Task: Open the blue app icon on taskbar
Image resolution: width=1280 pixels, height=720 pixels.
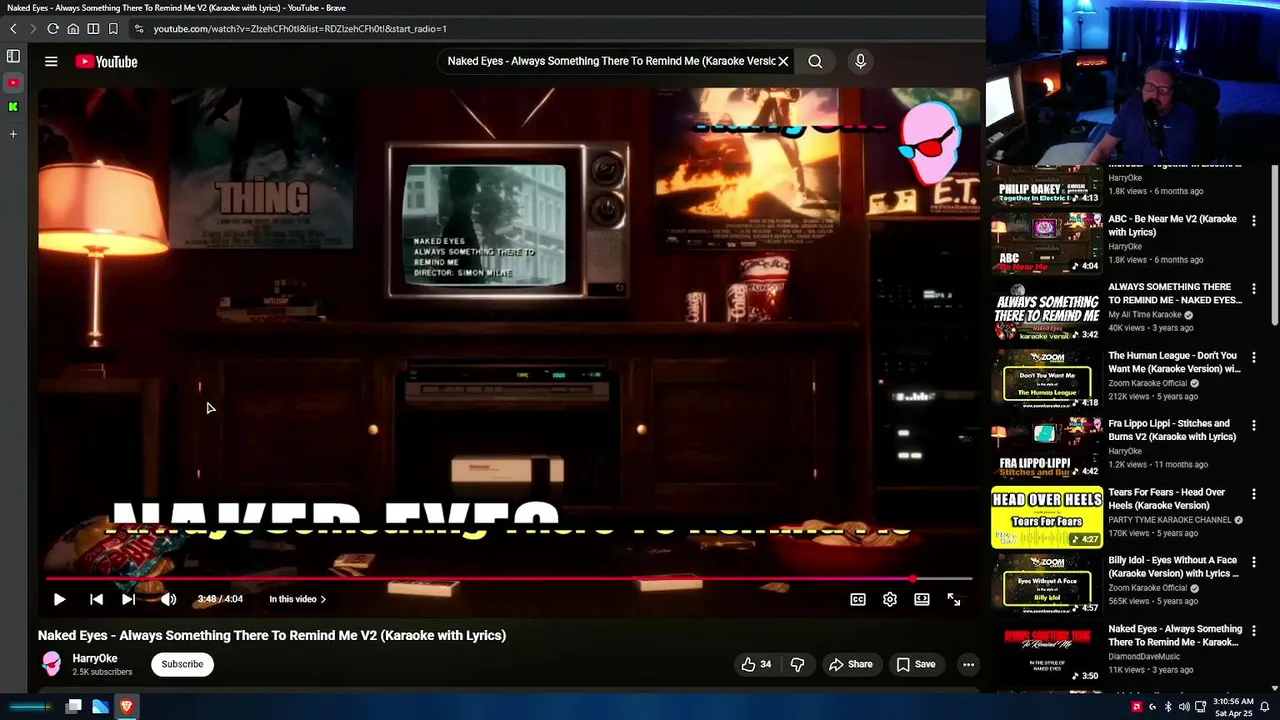Action: (x=100, y=707)
